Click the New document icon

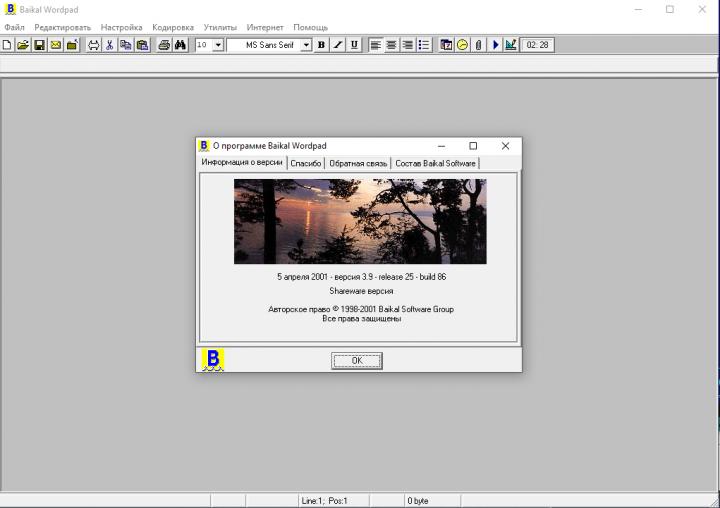click(x=7, y=45)
